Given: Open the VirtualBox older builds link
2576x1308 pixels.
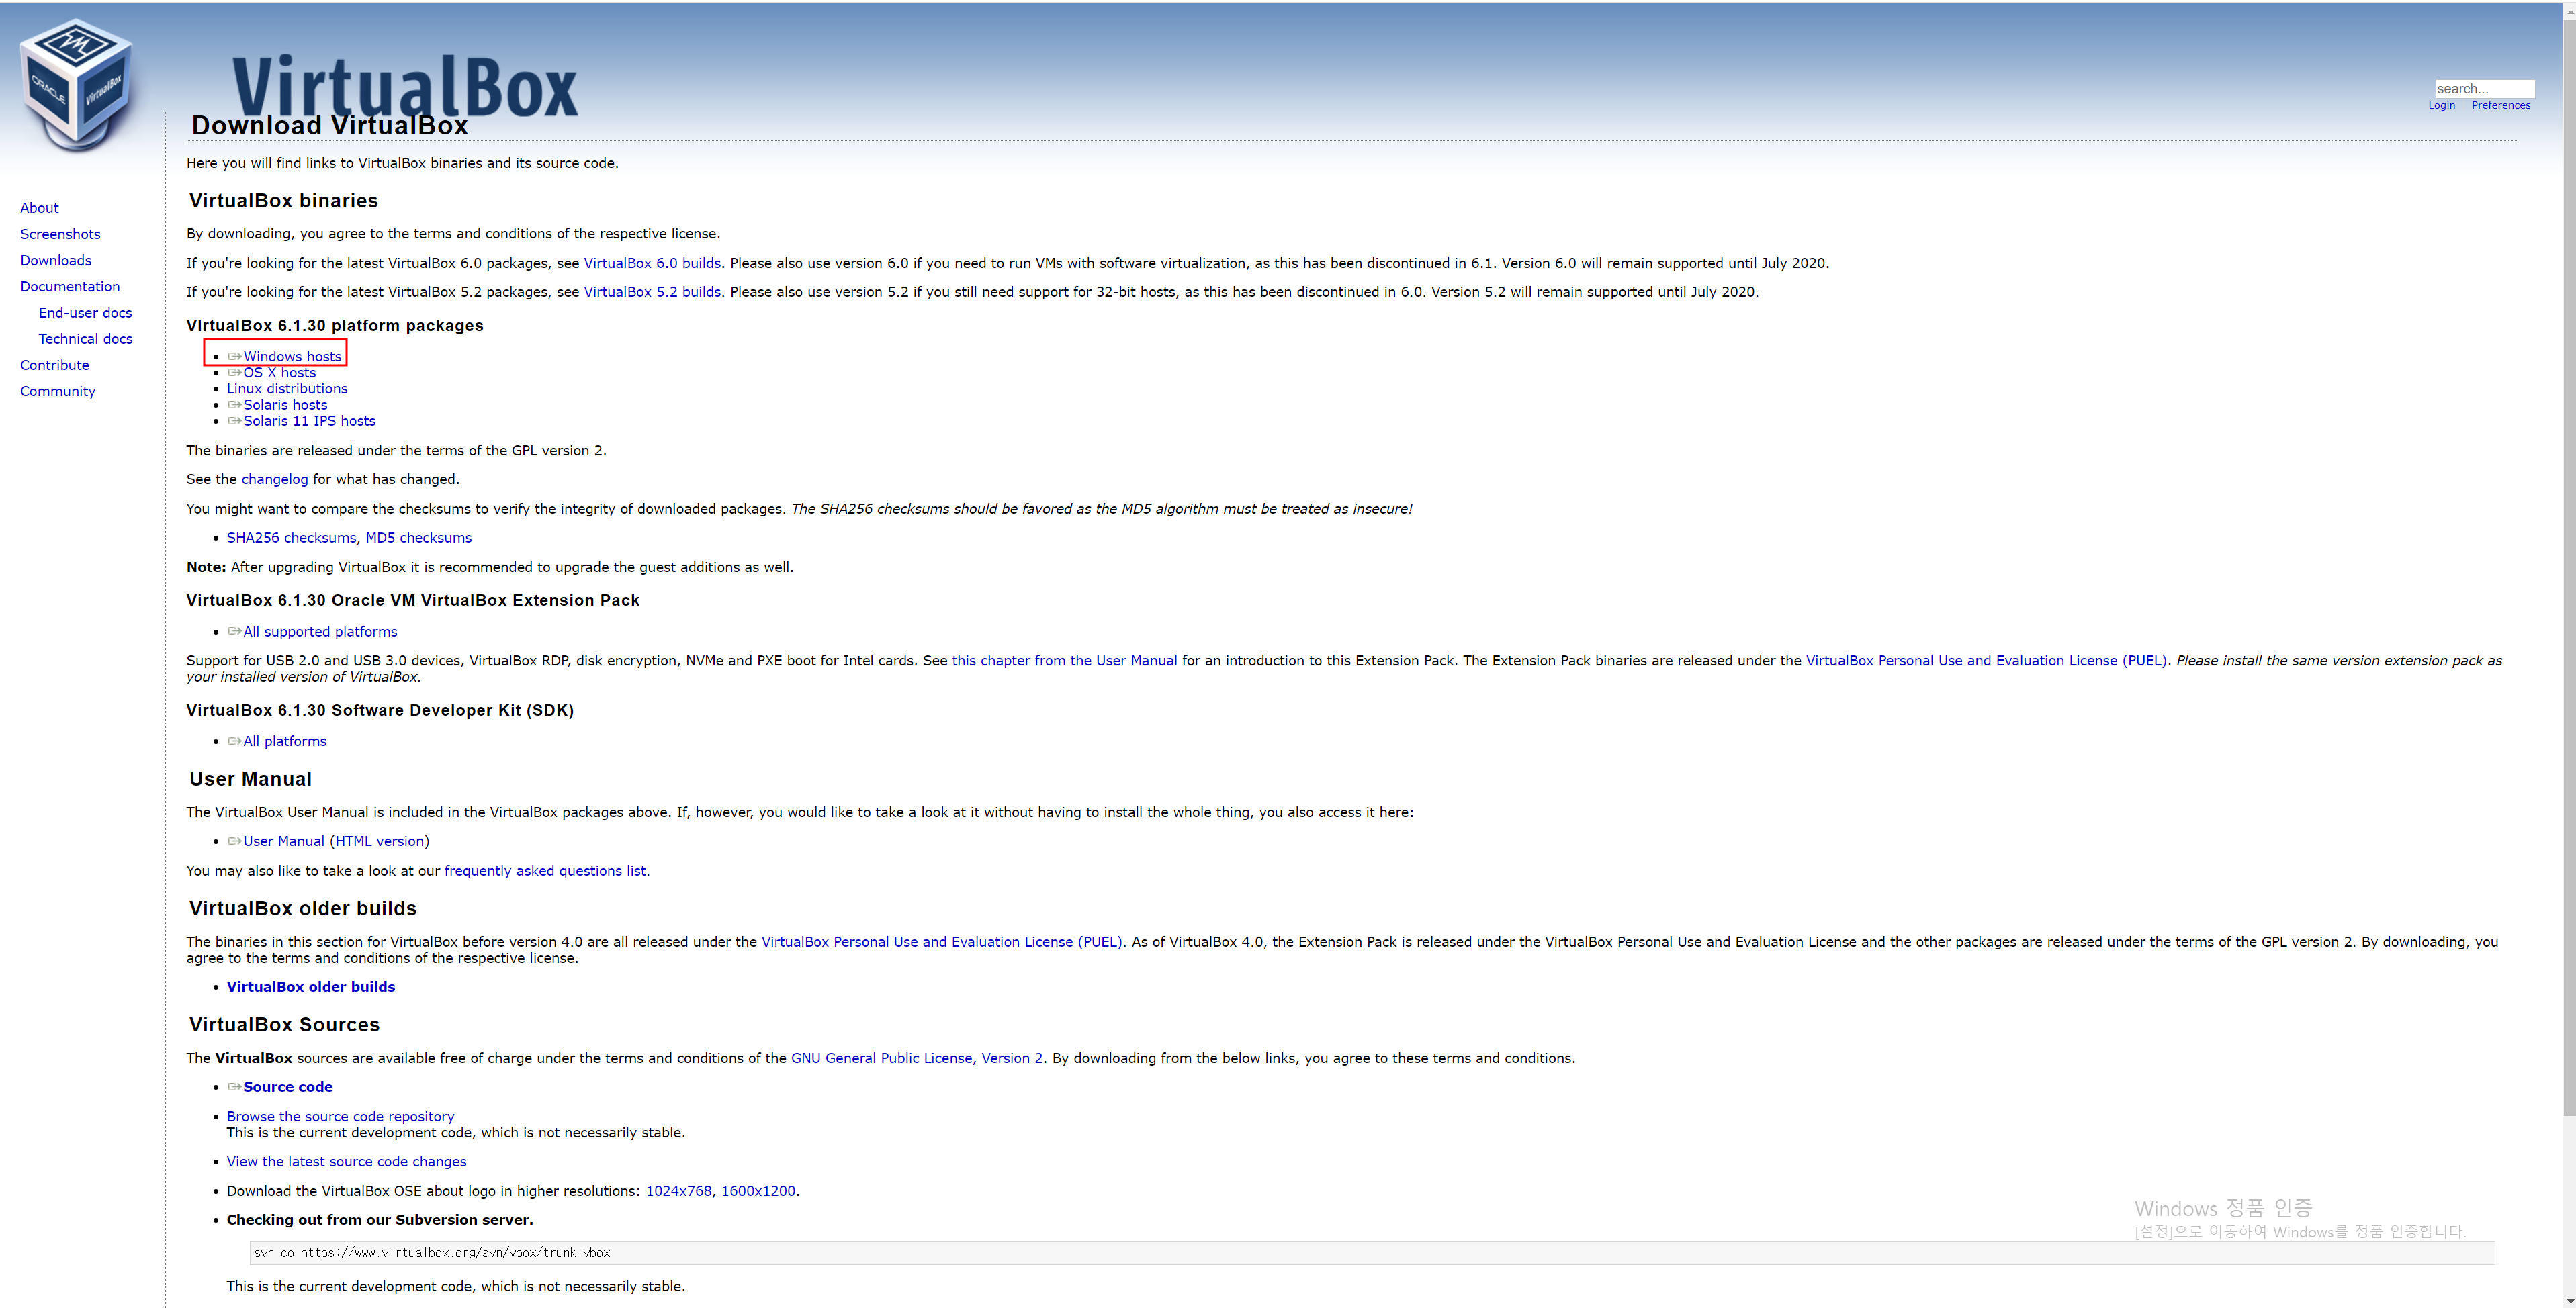Looking at the screenshot, I should 311,987.
